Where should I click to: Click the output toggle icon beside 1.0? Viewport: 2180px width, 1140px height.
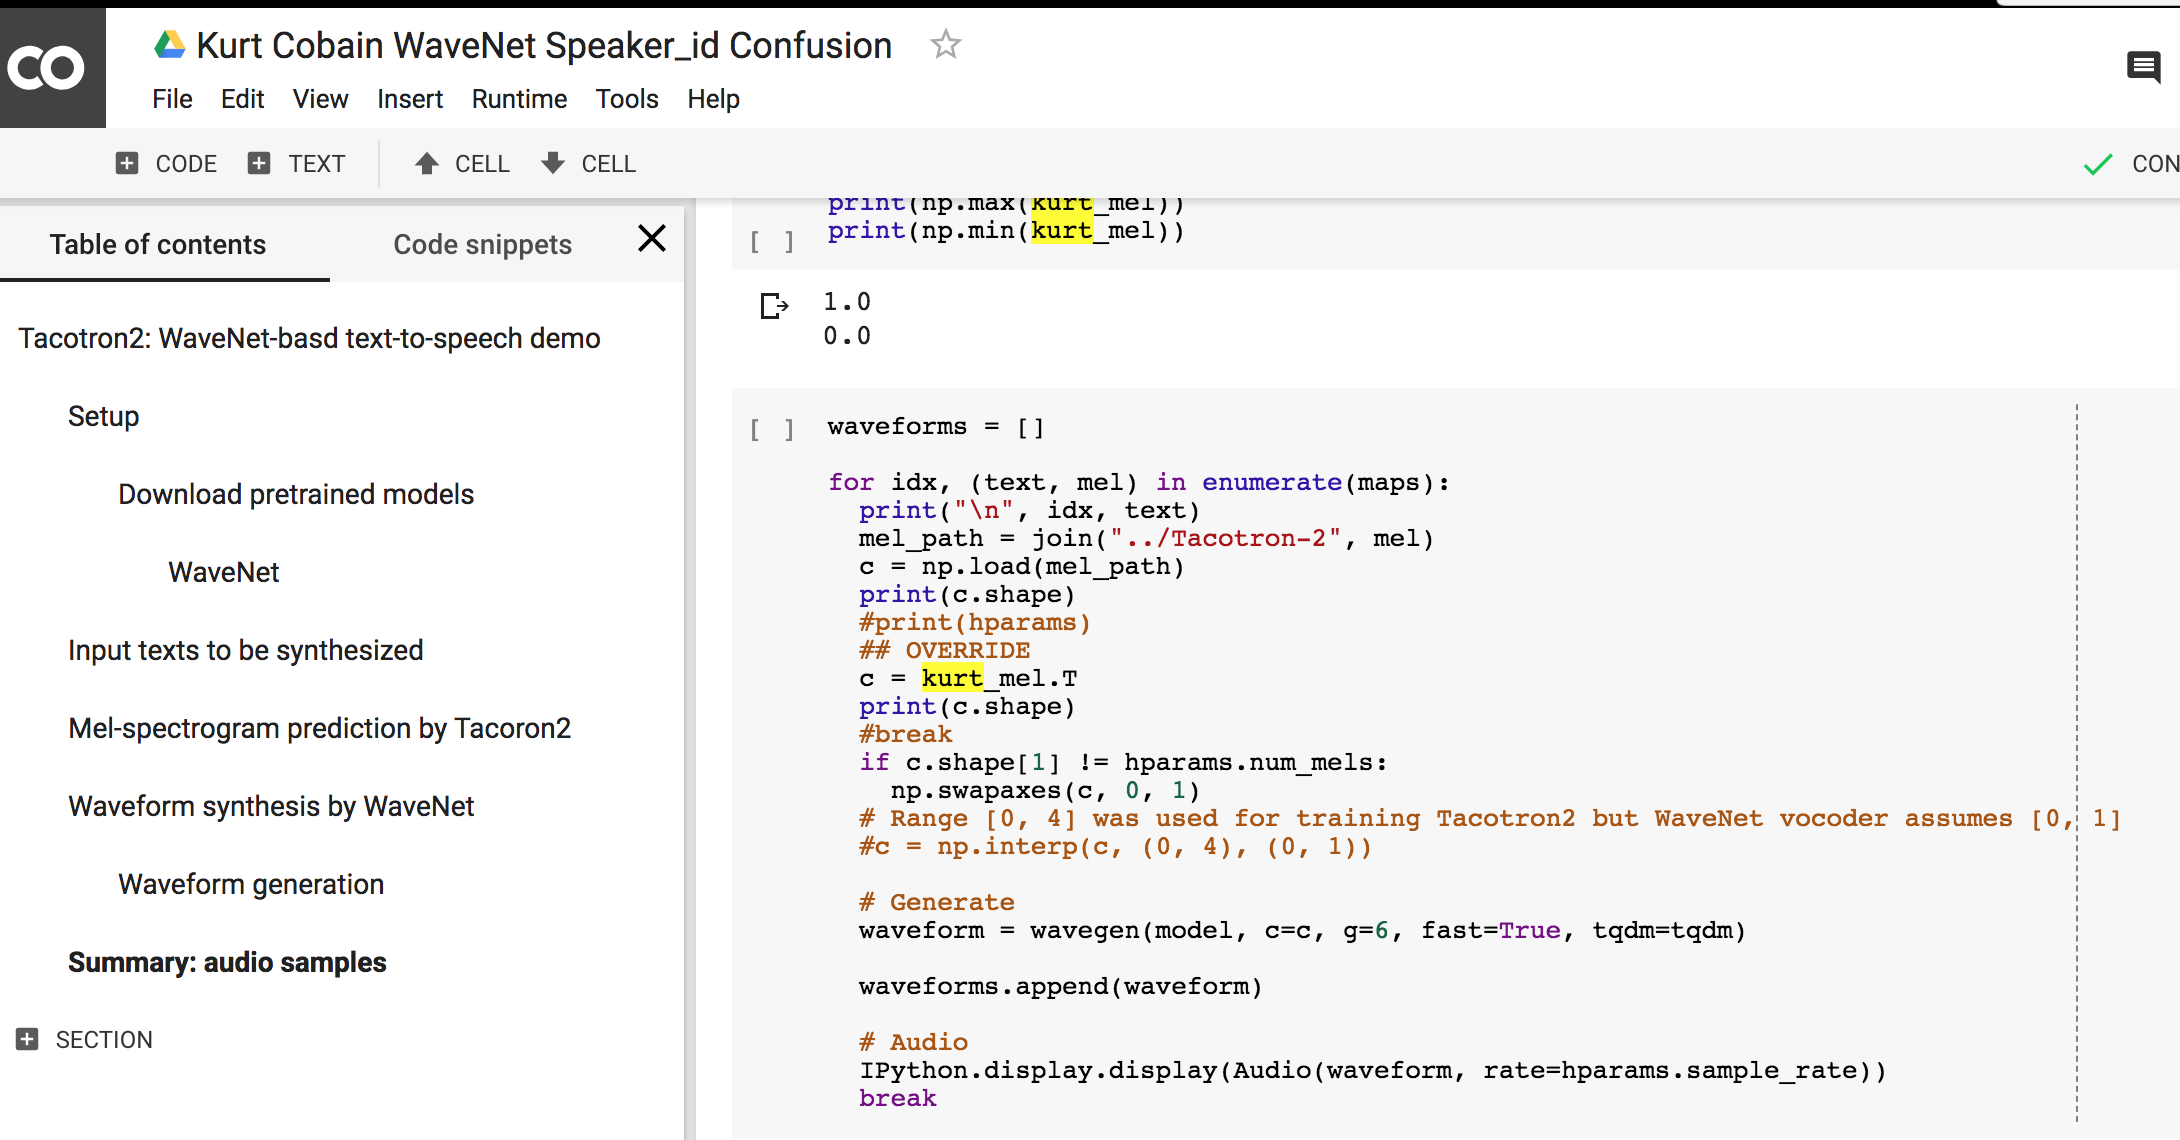(x=774, y=305)
